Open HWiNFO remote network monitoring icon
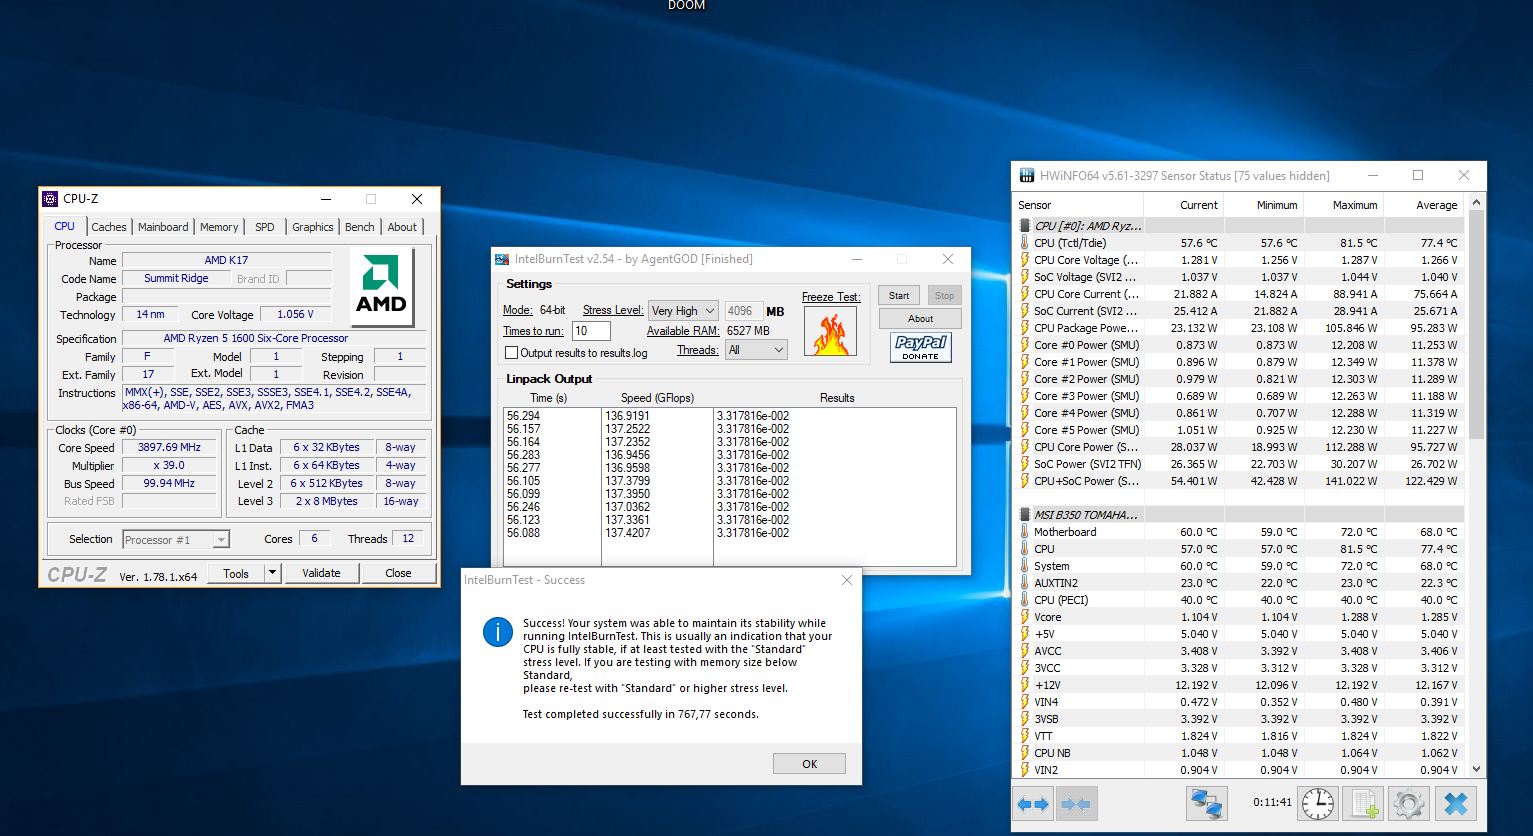Viewport: 1533px width, 836px height. click(x=1207, y=803)
